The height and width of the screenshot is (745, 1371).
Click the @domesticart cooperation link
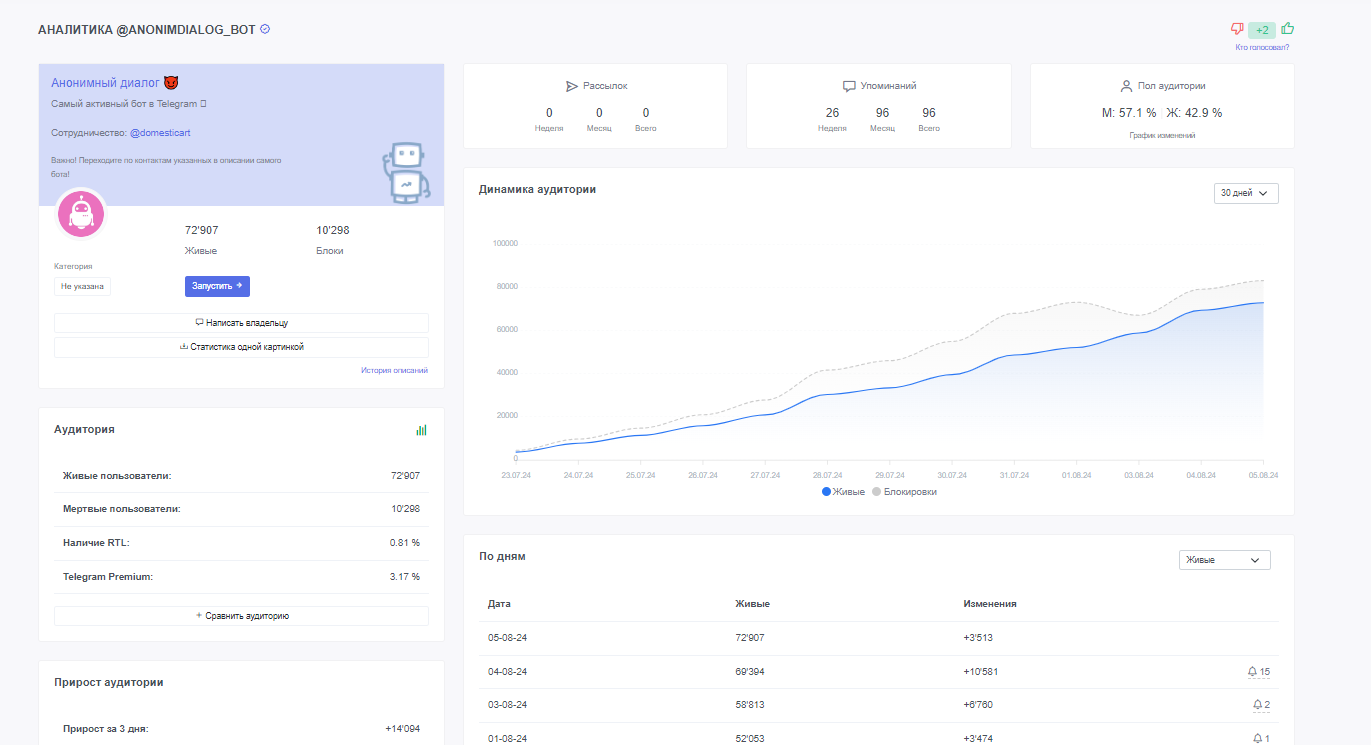[159, 133]
